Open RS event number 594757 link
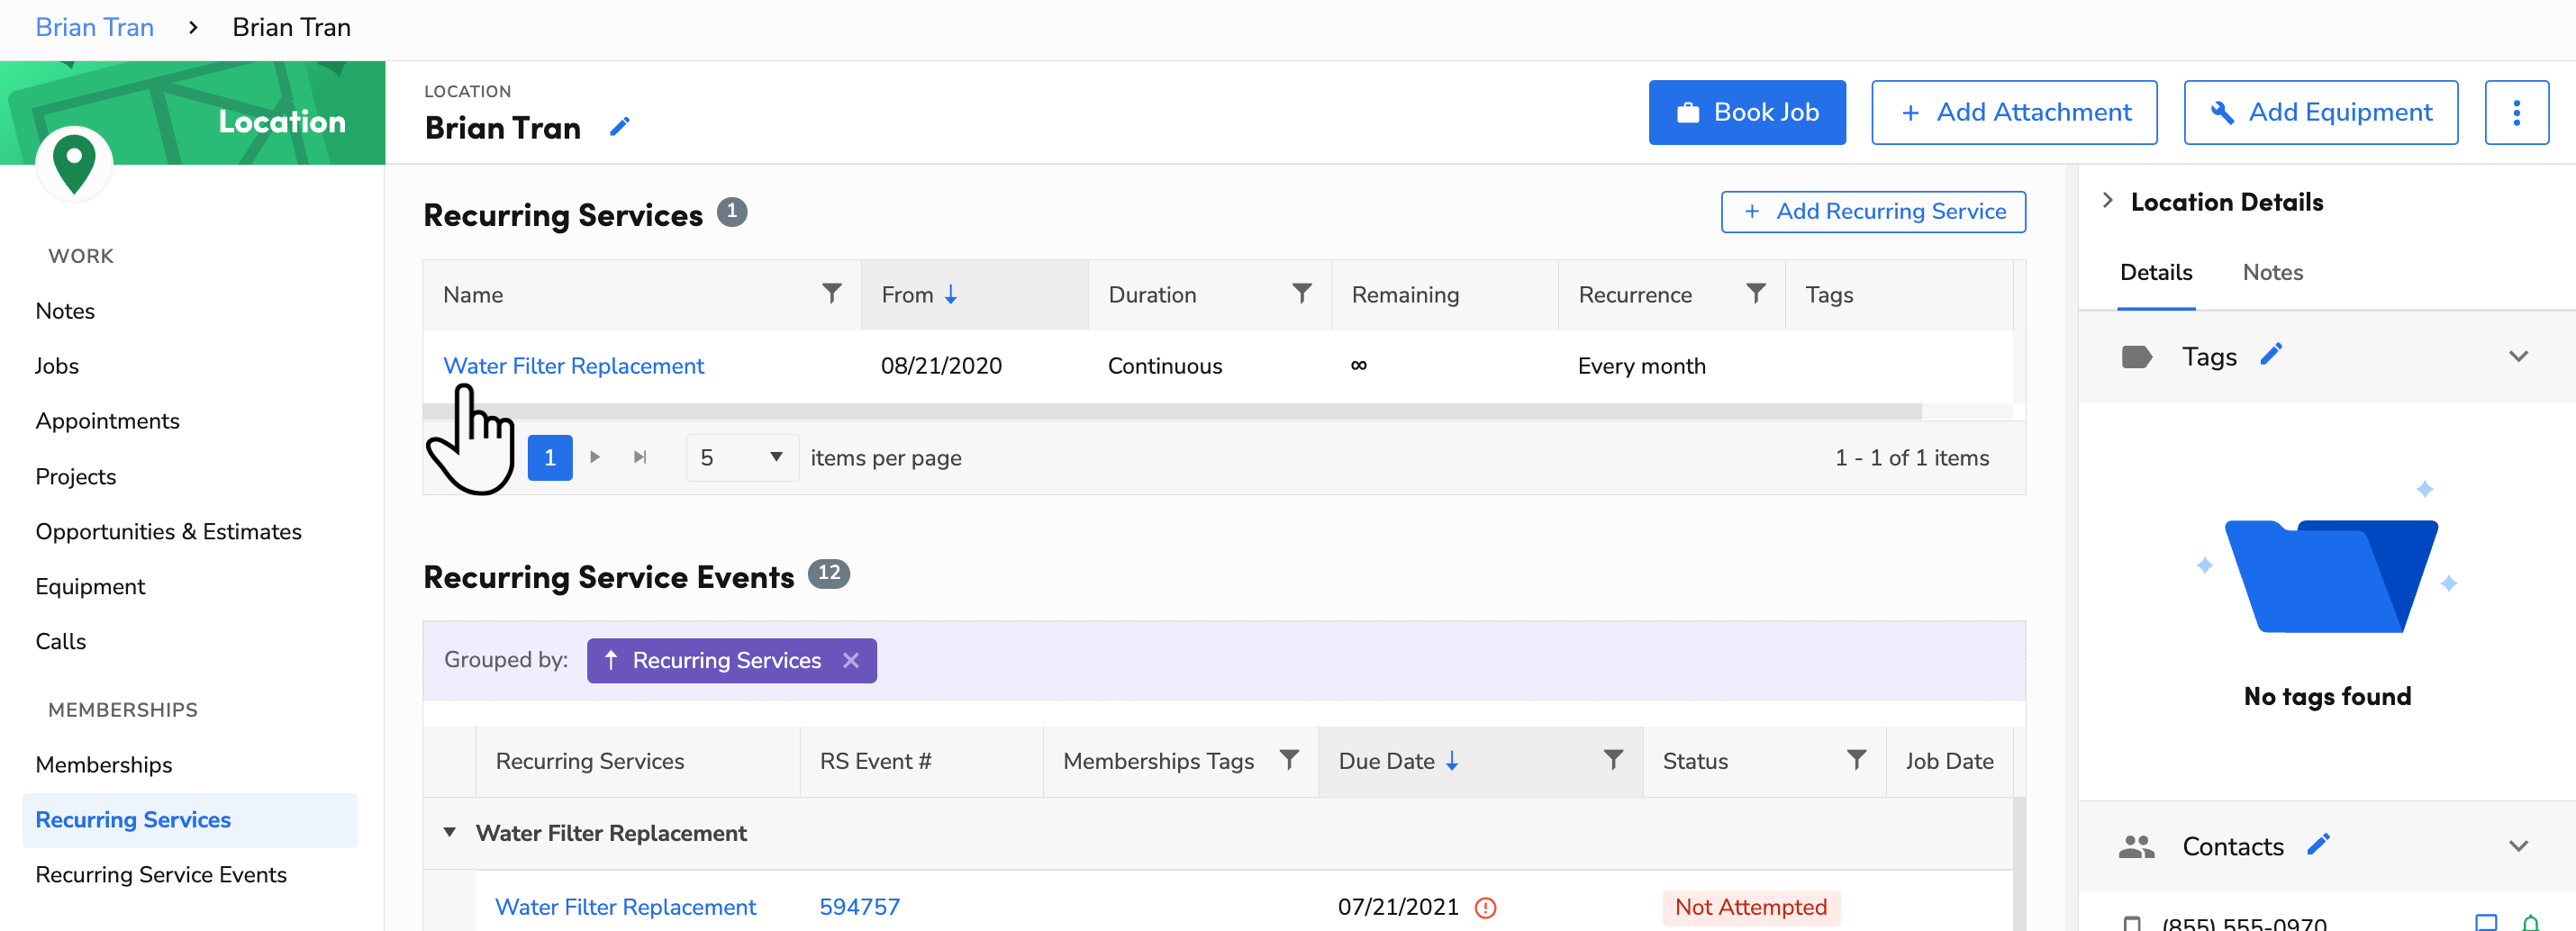 click(x=859, y=907)
